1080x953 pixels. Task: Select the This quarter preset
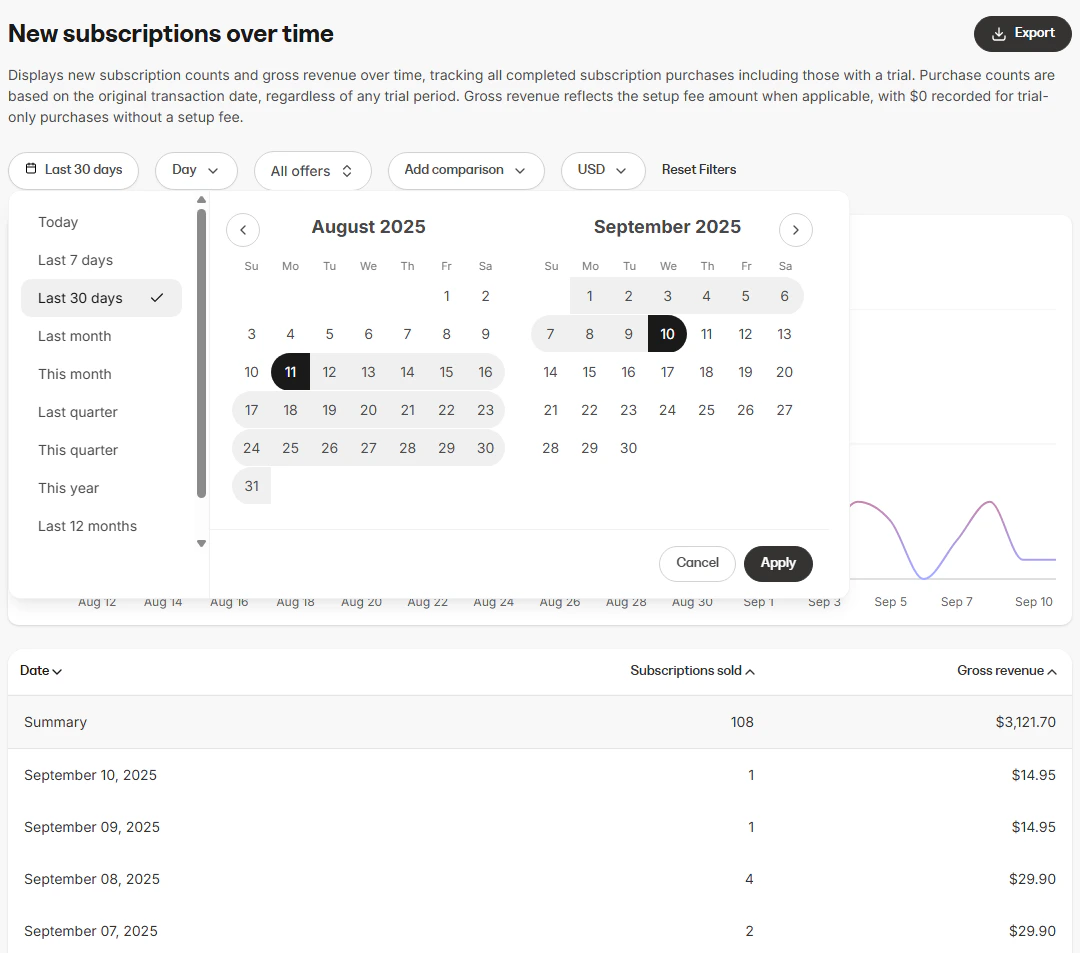[x=78, y=450]
